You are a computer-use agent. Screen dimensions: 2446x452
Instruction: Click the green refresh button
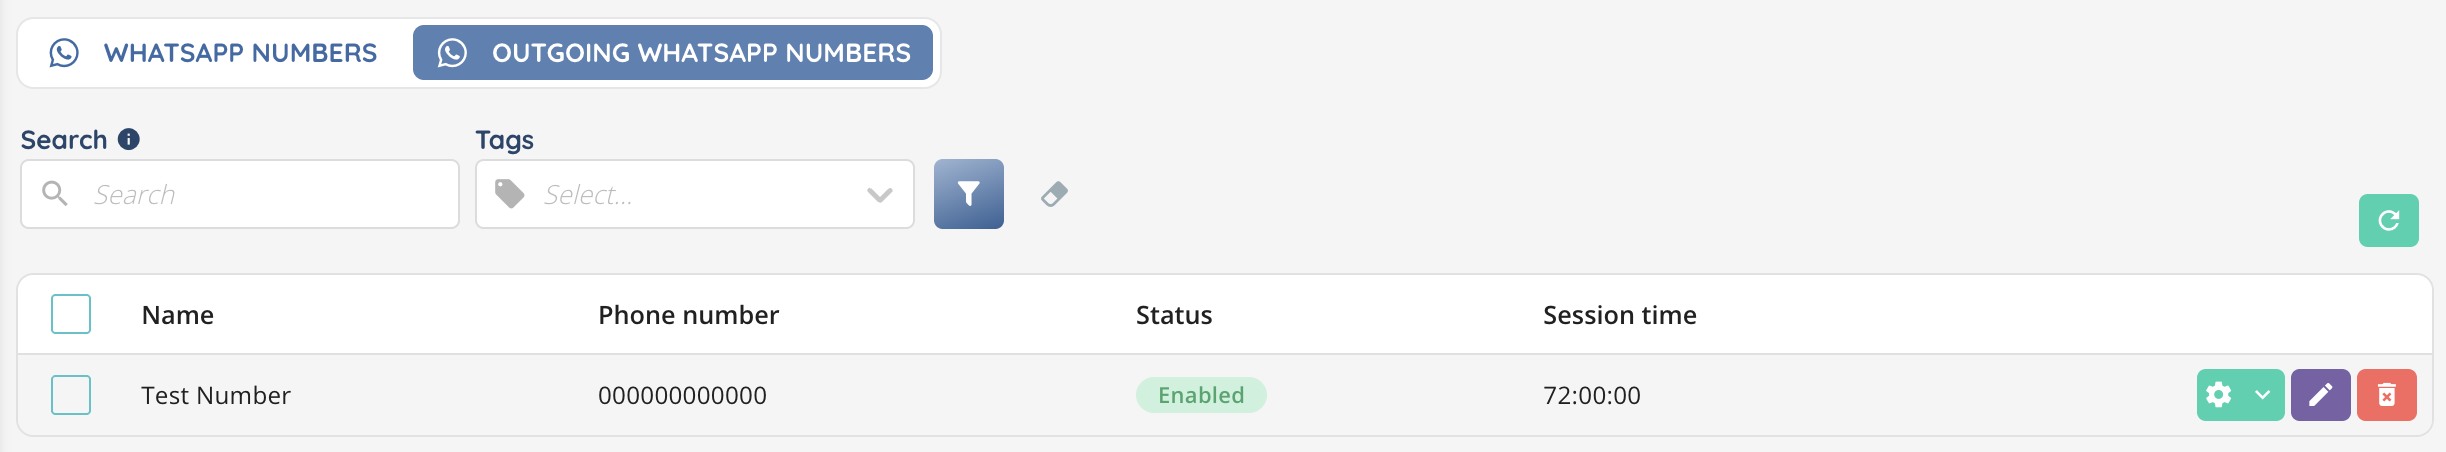2388,220
